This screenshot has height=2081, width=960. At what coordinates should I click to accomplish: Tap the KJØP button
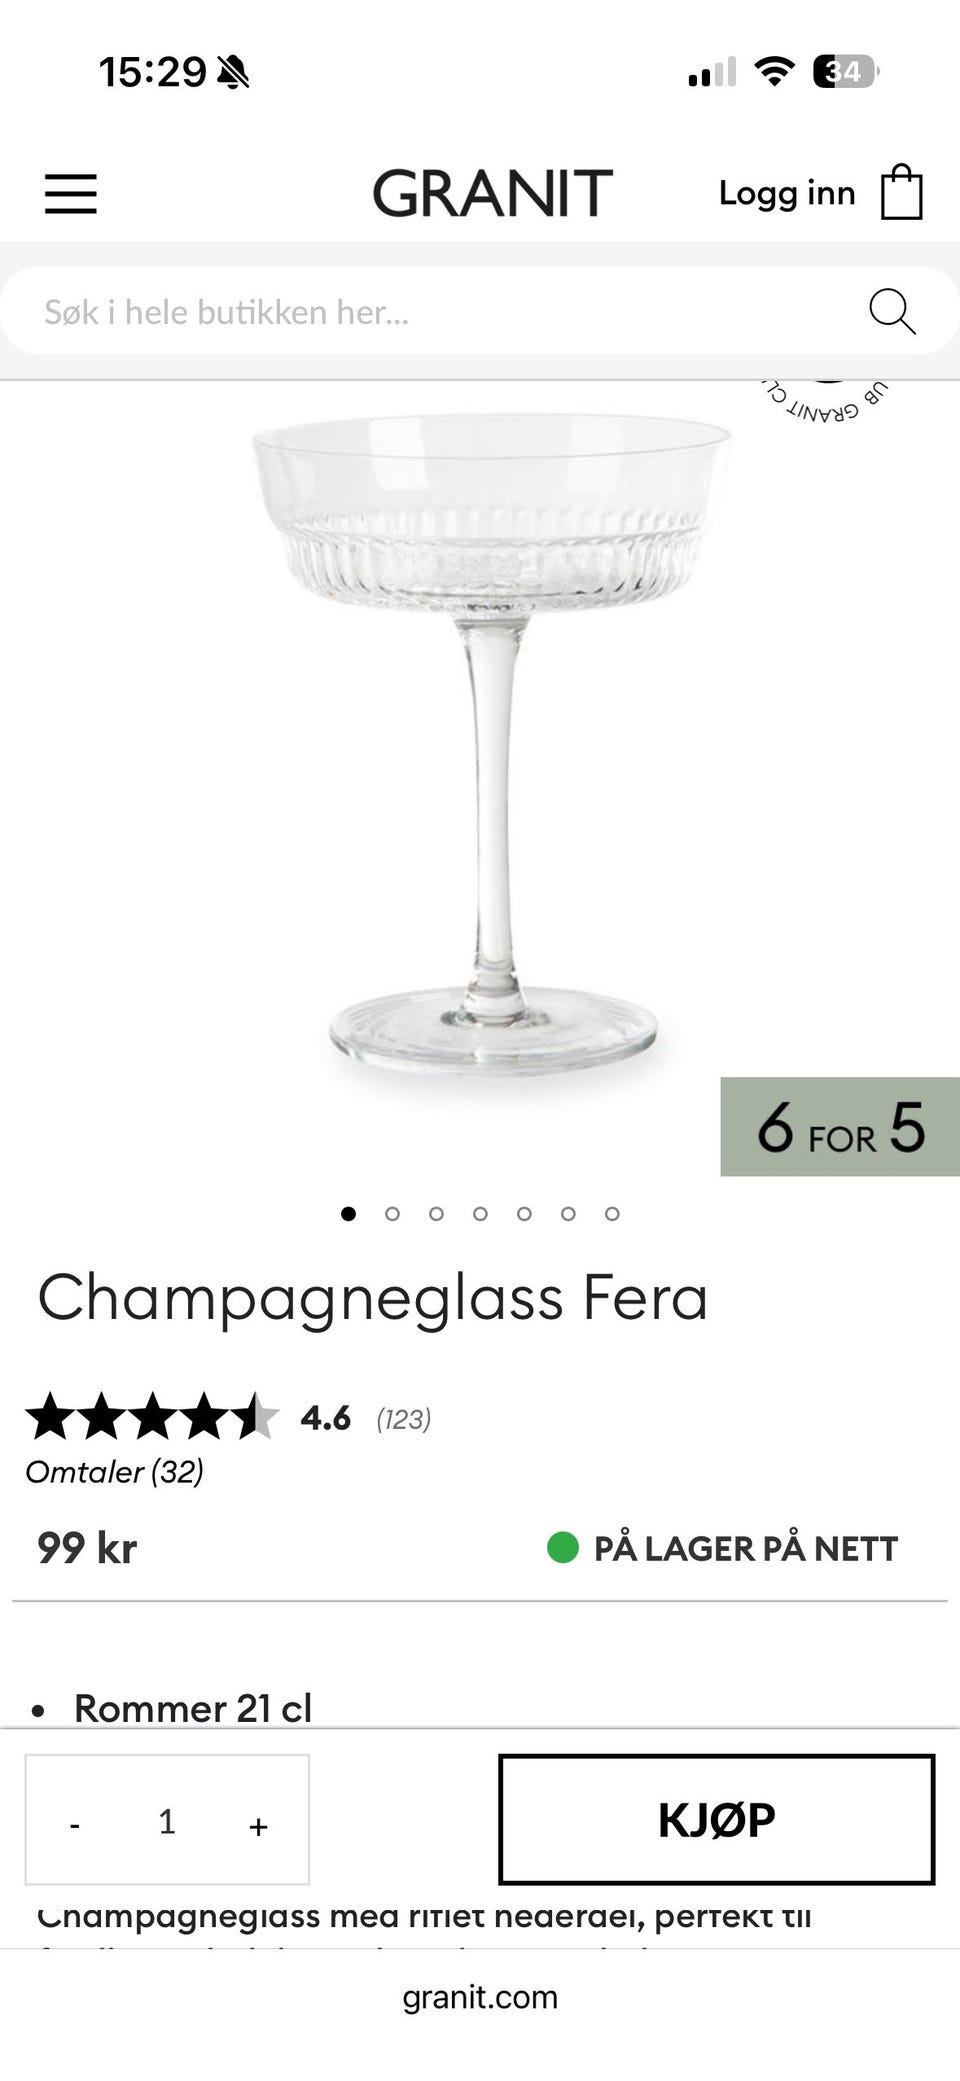coord(716,1820)
